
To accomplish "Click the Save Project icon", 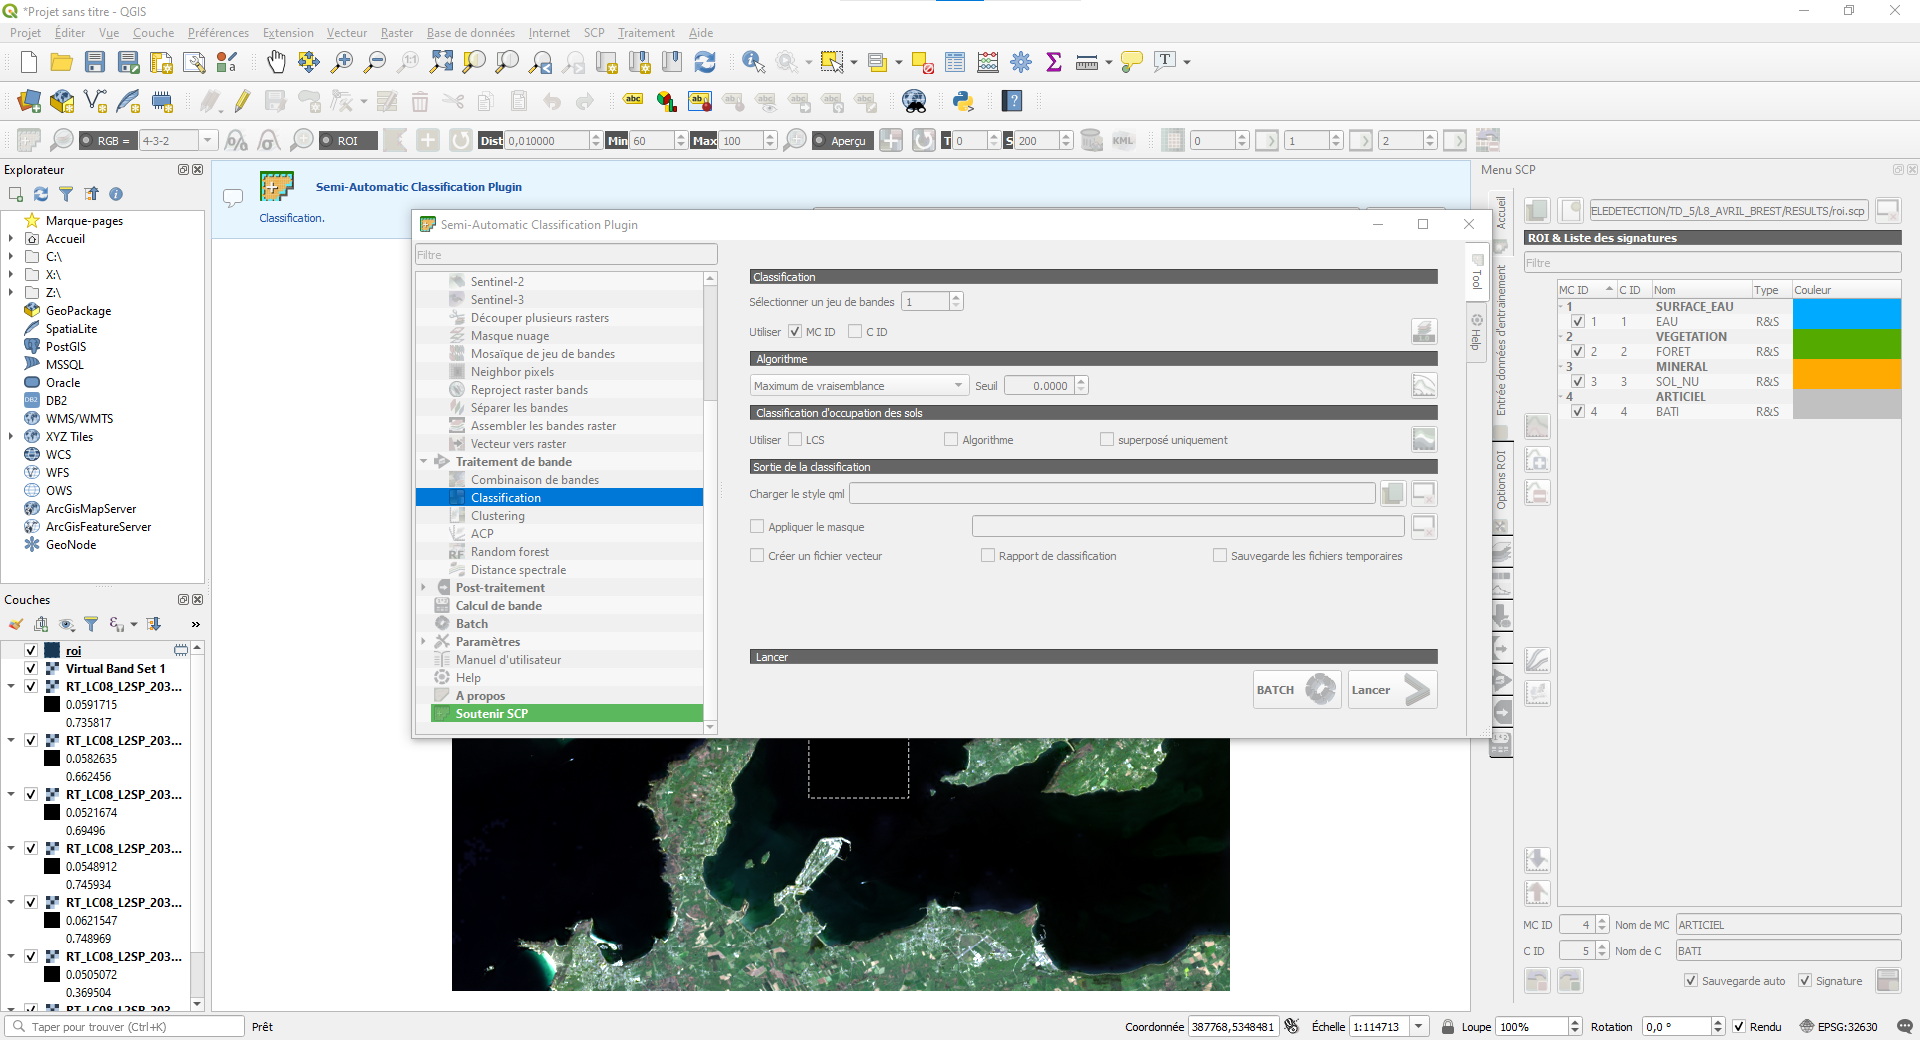I will [x=95, y=62].
